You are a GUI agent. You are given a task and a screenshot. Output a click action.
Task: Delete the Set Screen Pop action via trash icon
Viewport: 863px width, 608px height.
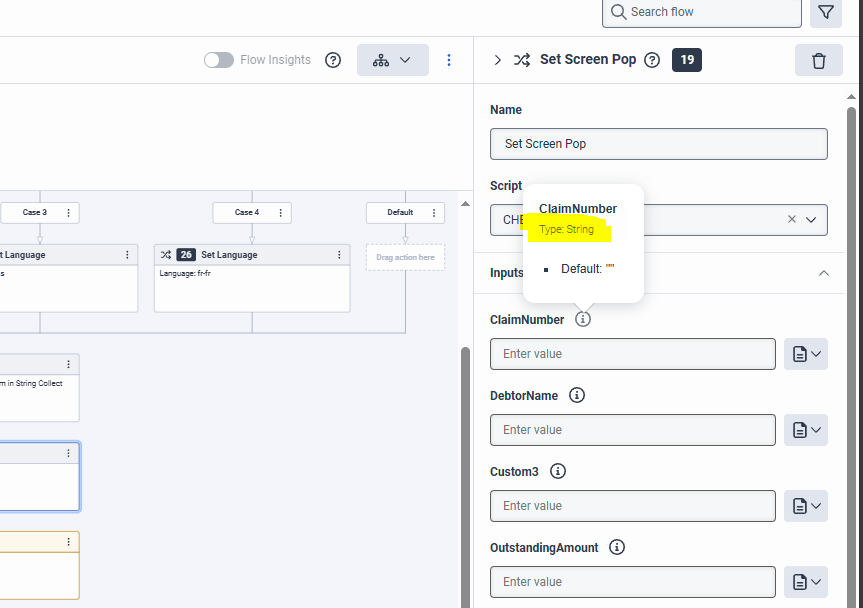tap(818, 59)
